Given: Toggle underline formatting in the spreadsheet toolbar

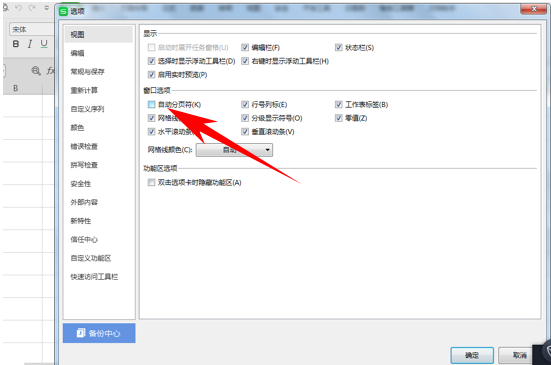Looking at the screenshot, I should click(x=44, y=44).
